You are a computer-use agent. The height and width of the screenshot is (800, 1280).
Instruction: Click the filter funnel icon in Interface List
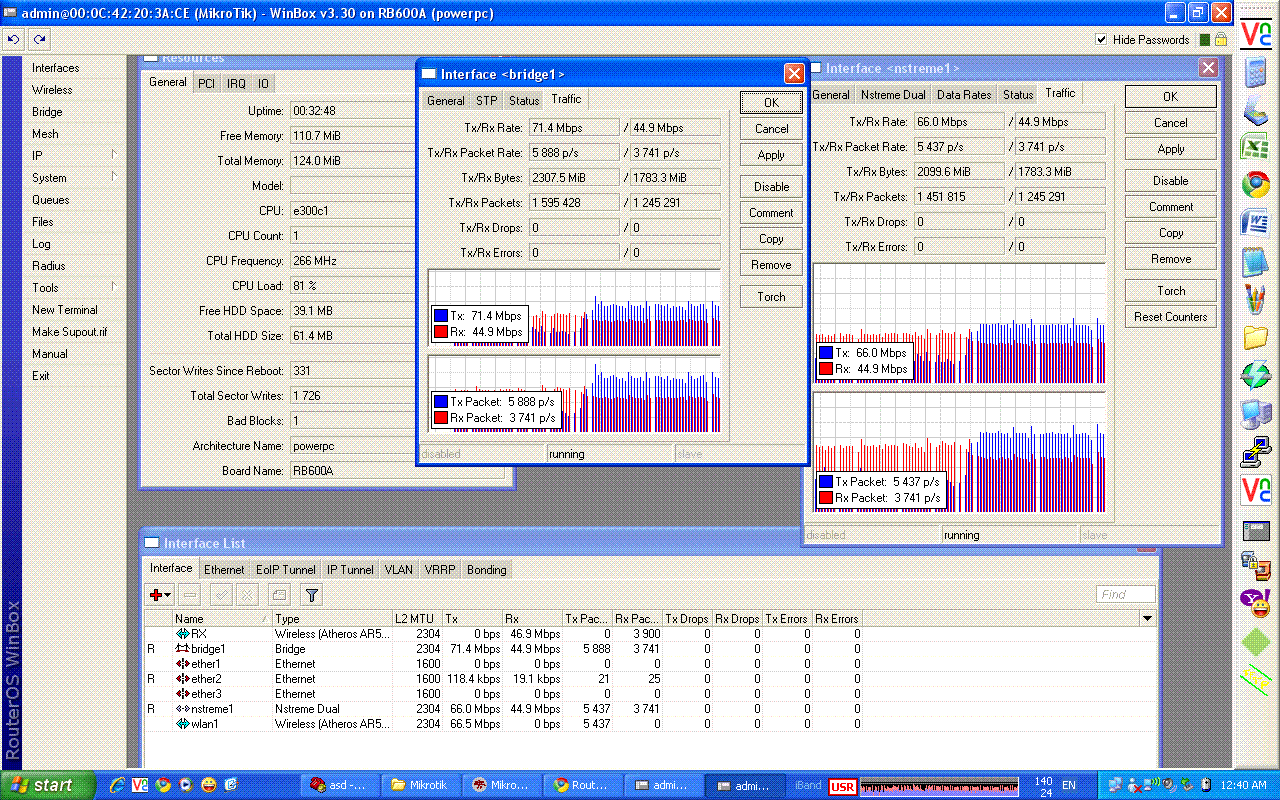(312, 595)
